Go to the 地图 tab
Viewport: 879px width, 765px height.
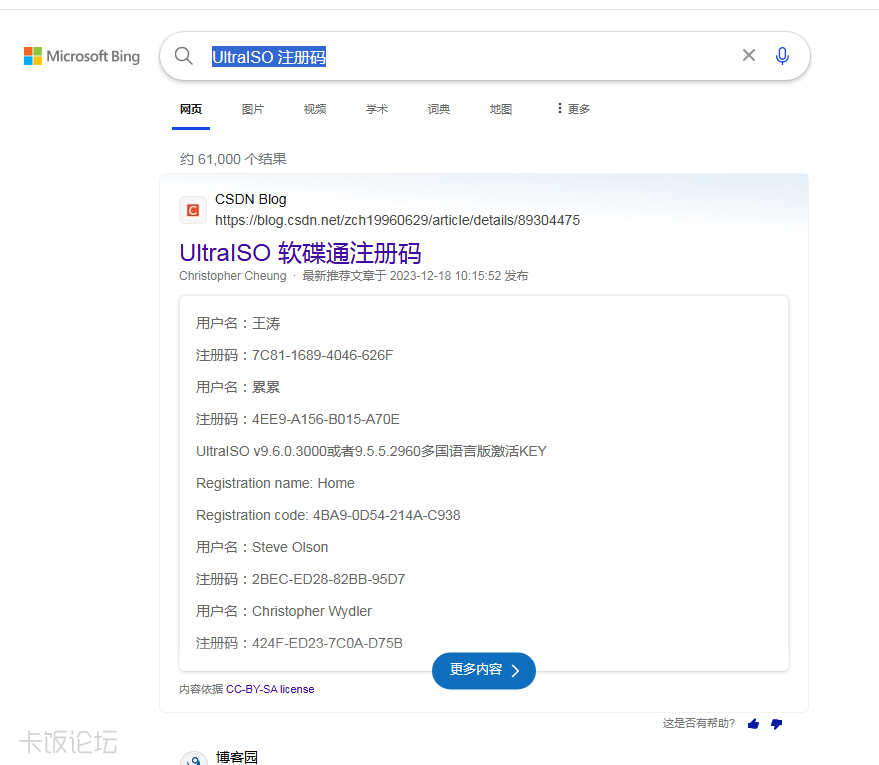pyautogui.click(x=501, y=109)
